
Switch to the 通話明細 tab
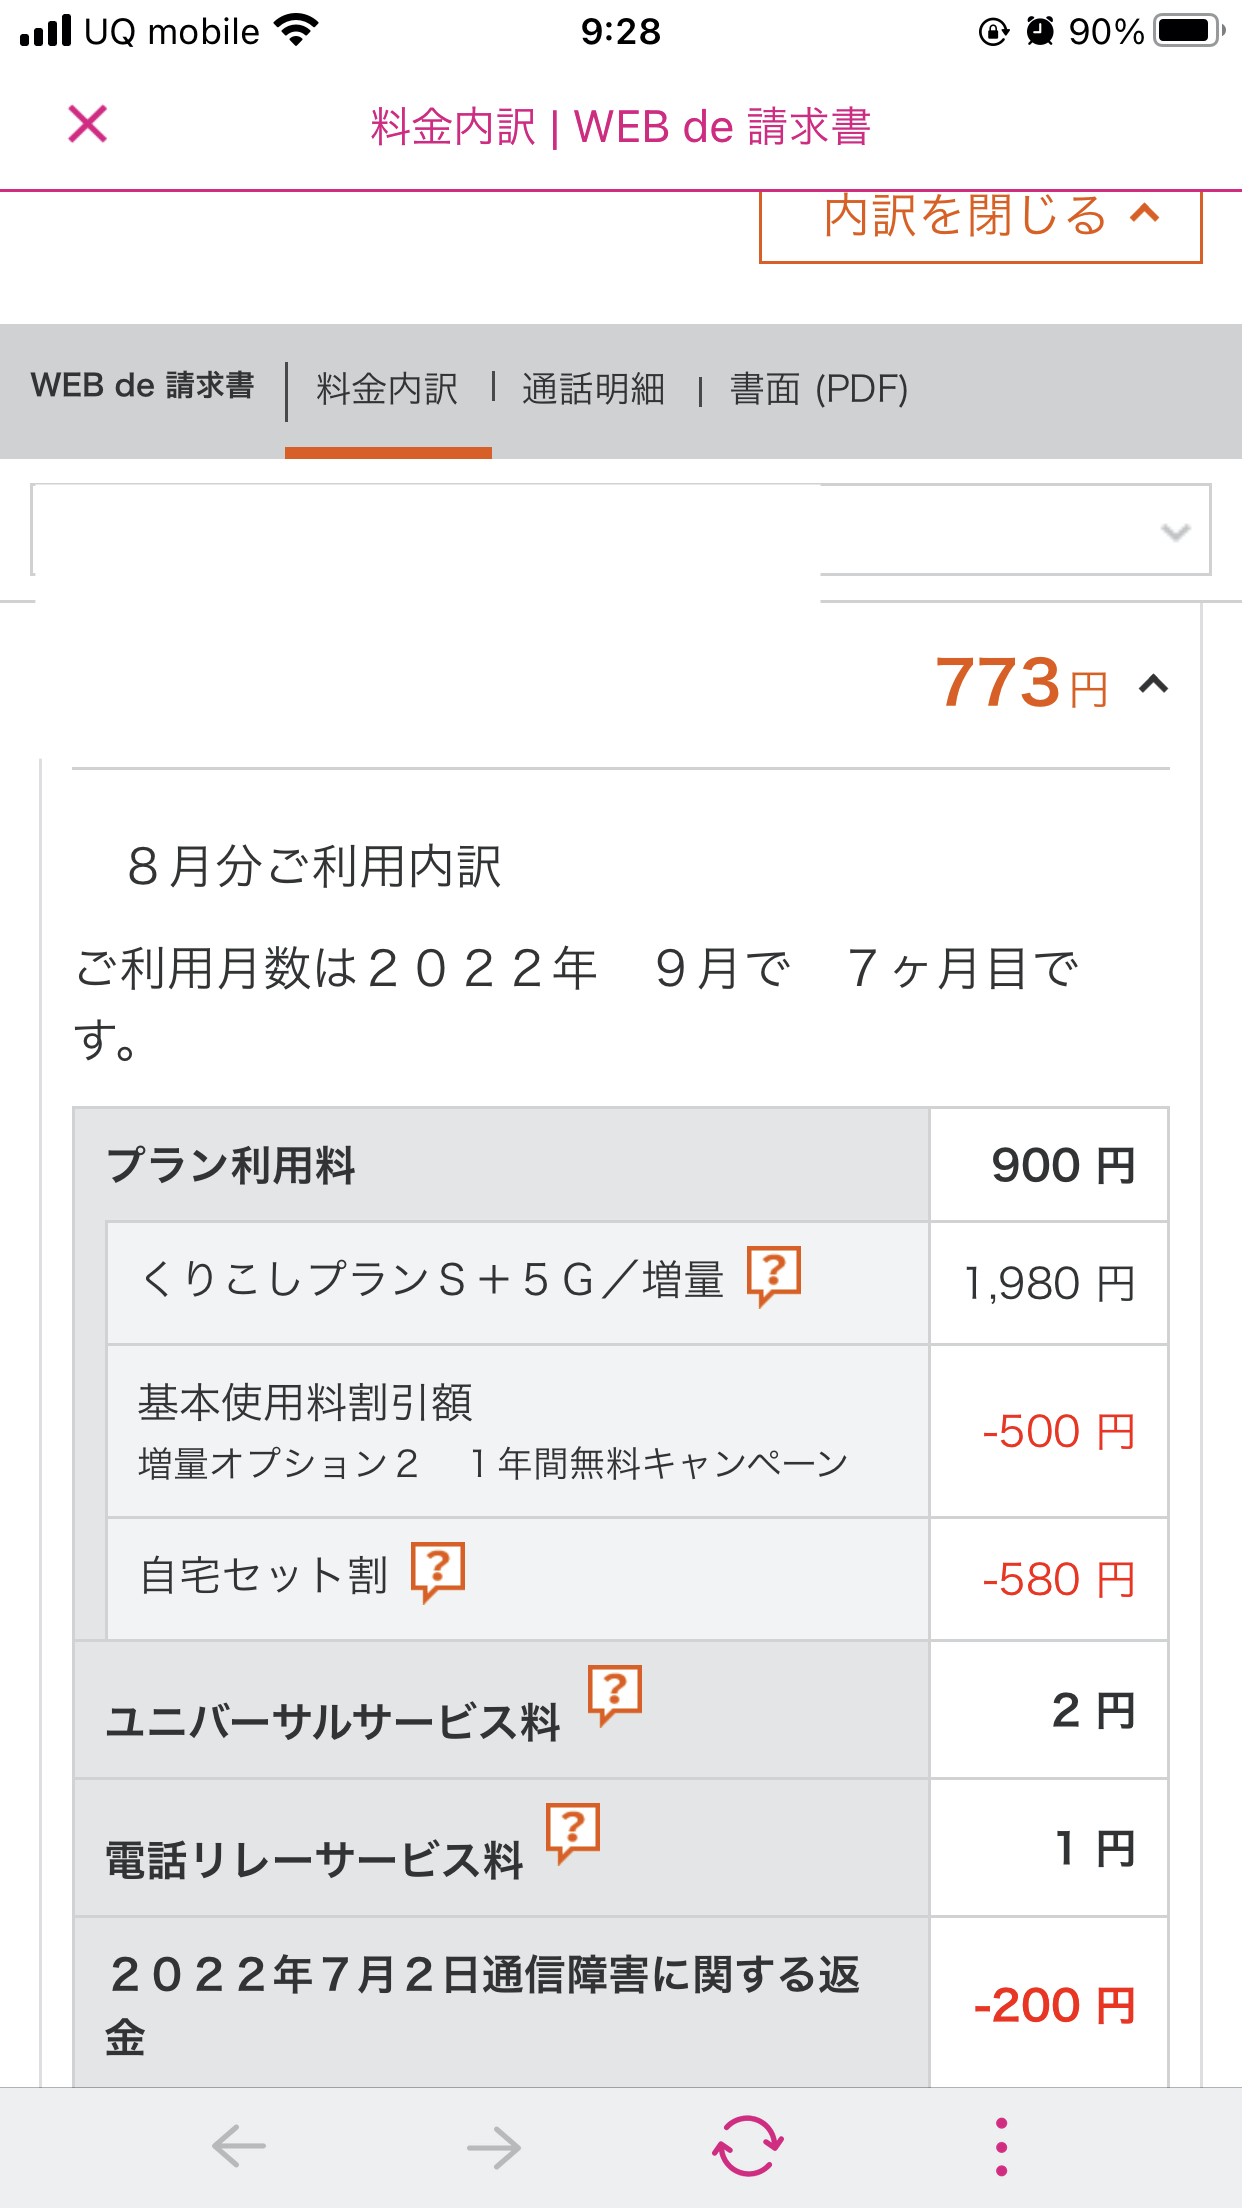coord(593,389)
